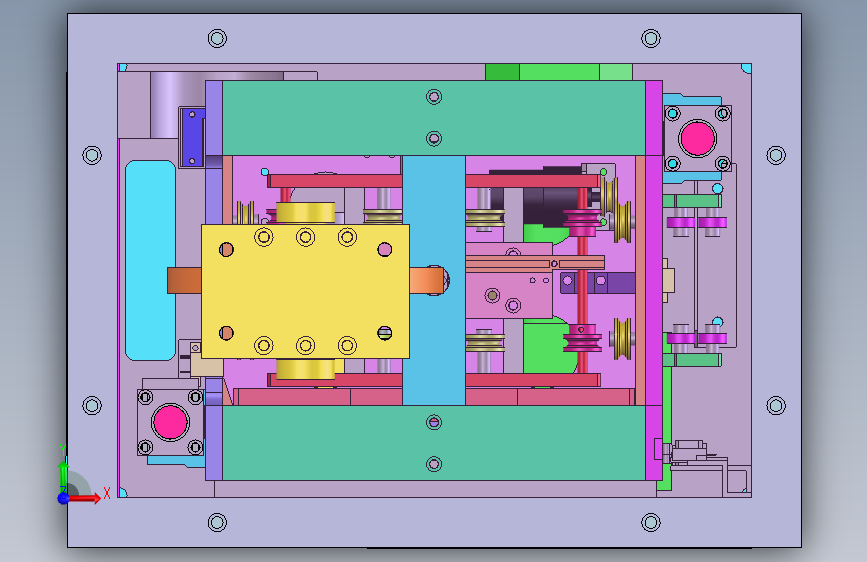Click the bottom-right mounting hole of base plate
The width and height of the screenshot is (867, 562).
pyautogui.click(x=651, y=522)
